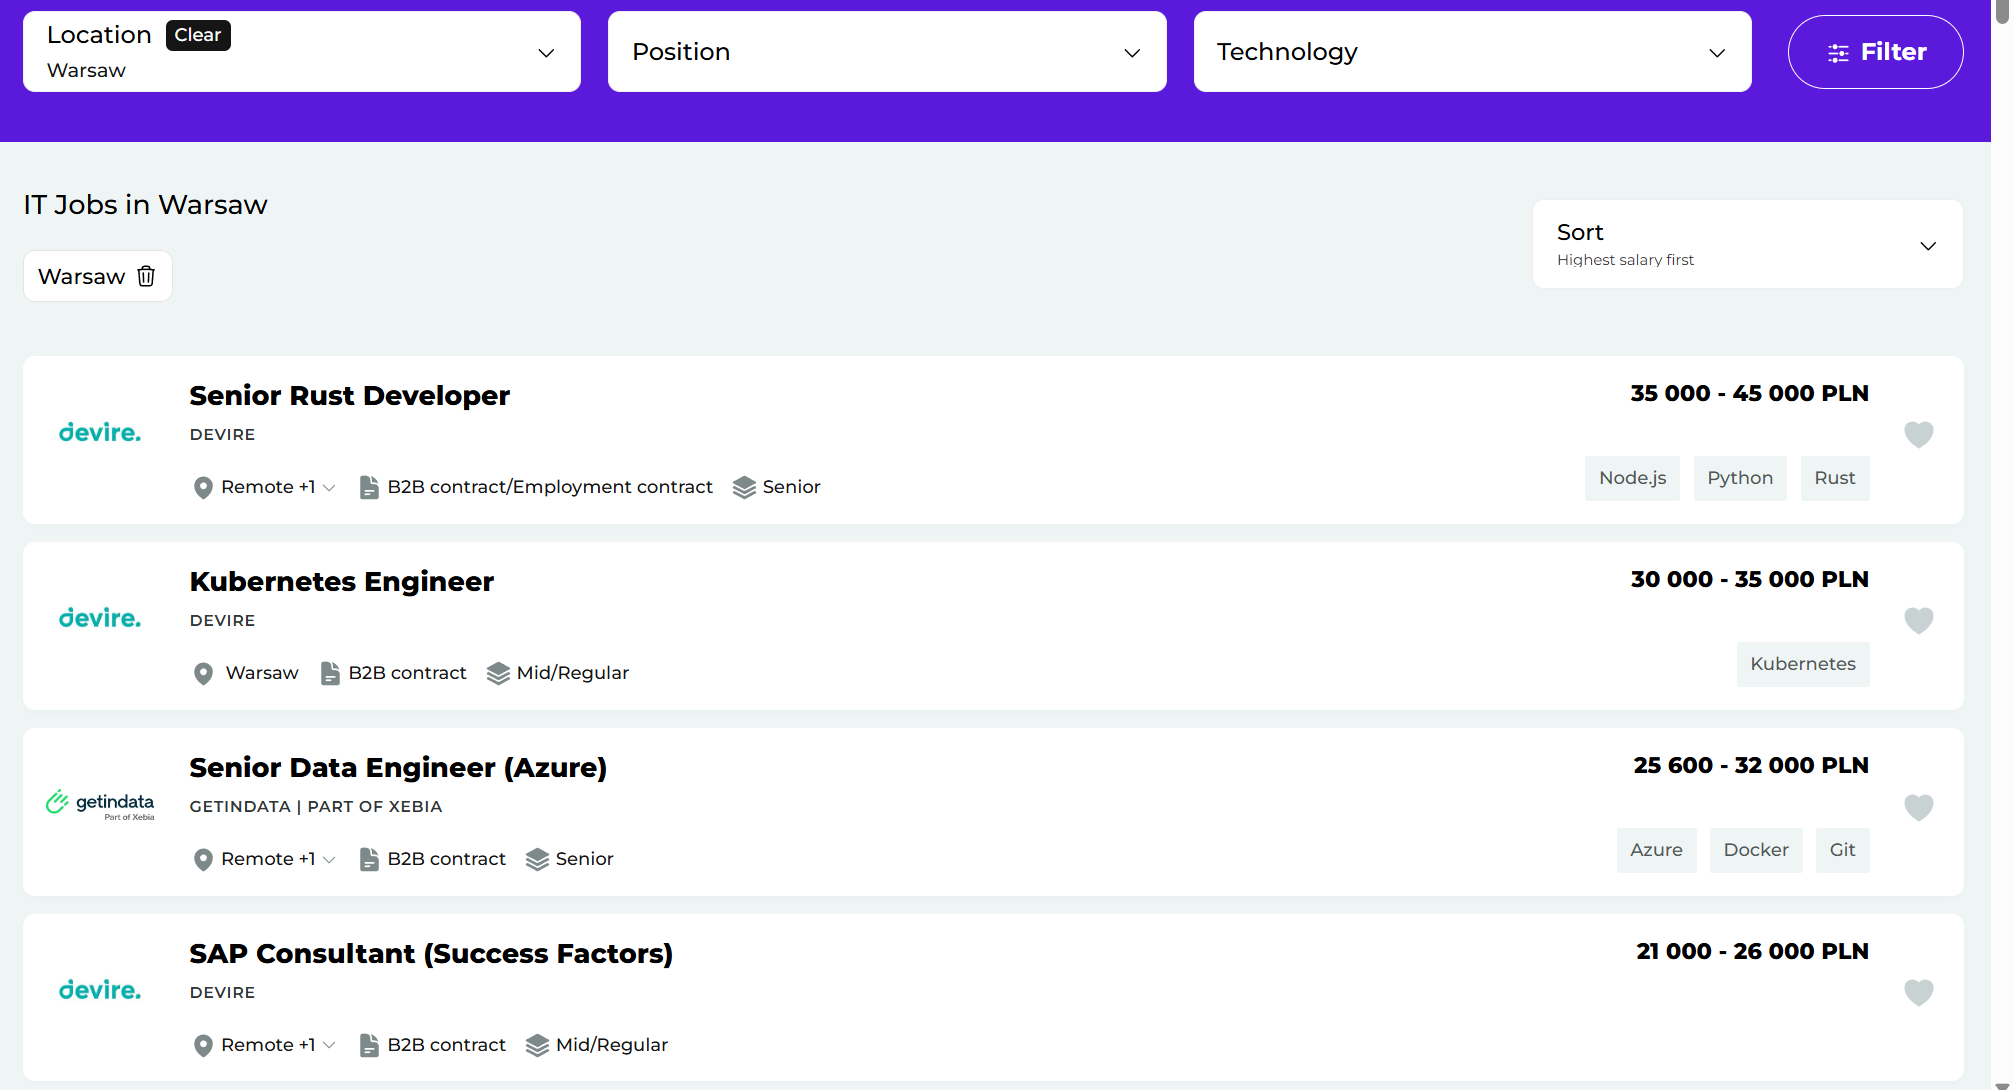Click the Devire logo on Kubernetes Engineer

(x=100, y=619)
